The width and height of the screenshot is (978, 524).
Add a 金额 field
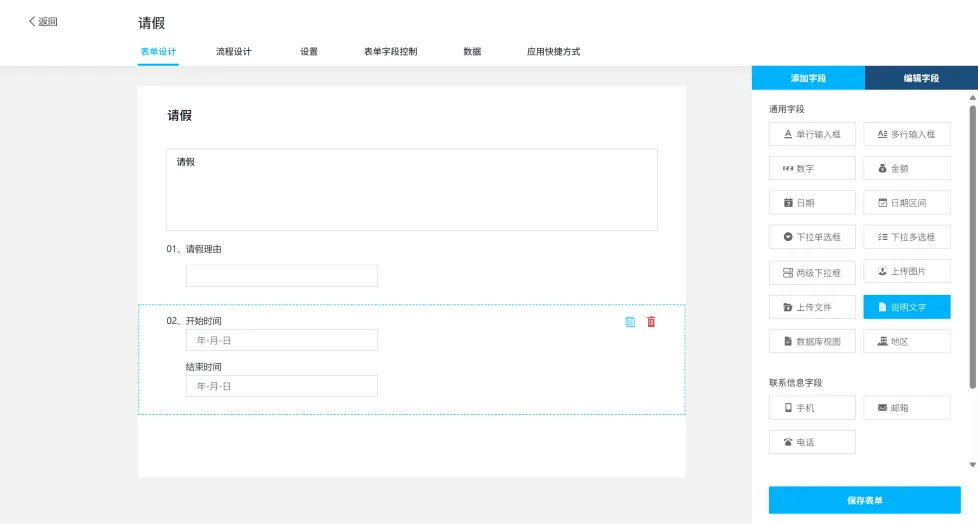[x=907, y=168]
